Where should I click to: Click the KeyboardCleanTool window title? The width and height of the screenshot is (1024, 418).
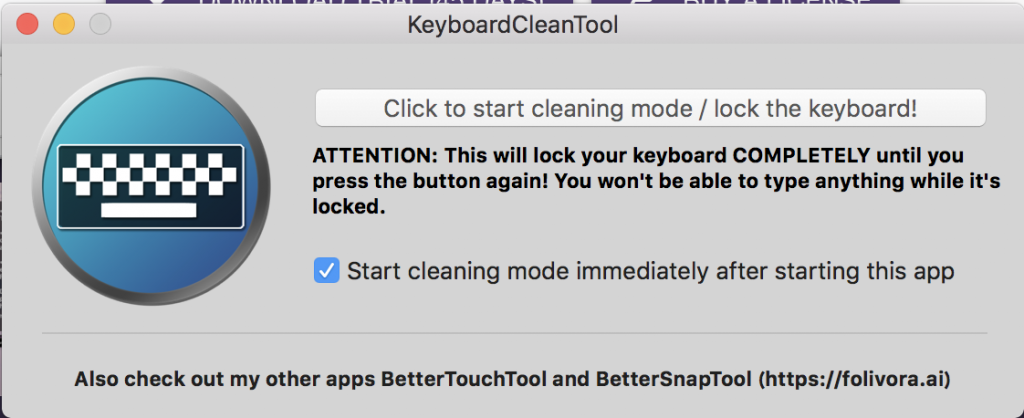click(512, 24)
